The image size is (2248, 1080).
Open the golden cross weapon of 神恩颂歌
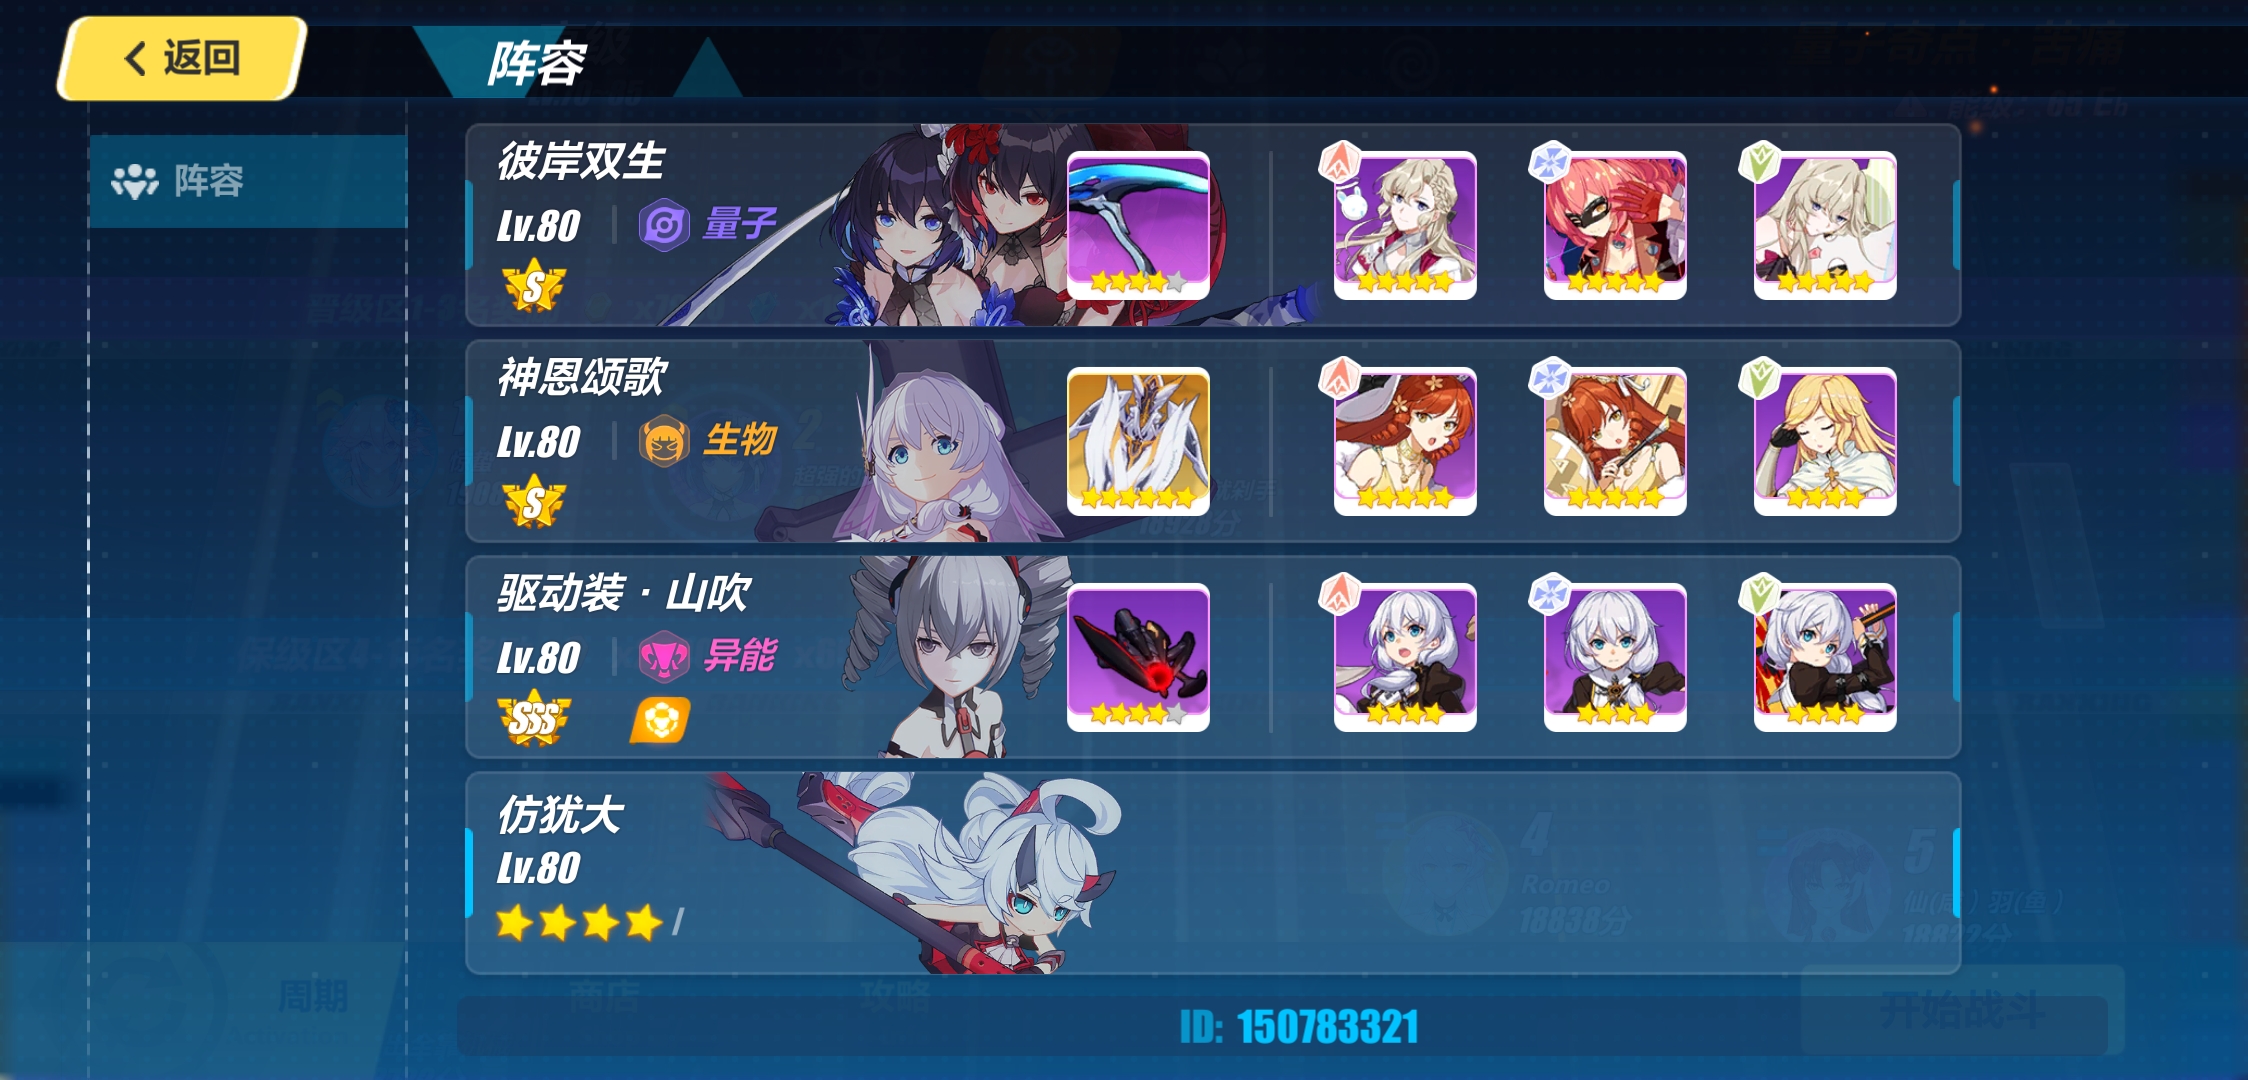(x=1138, y=442)
